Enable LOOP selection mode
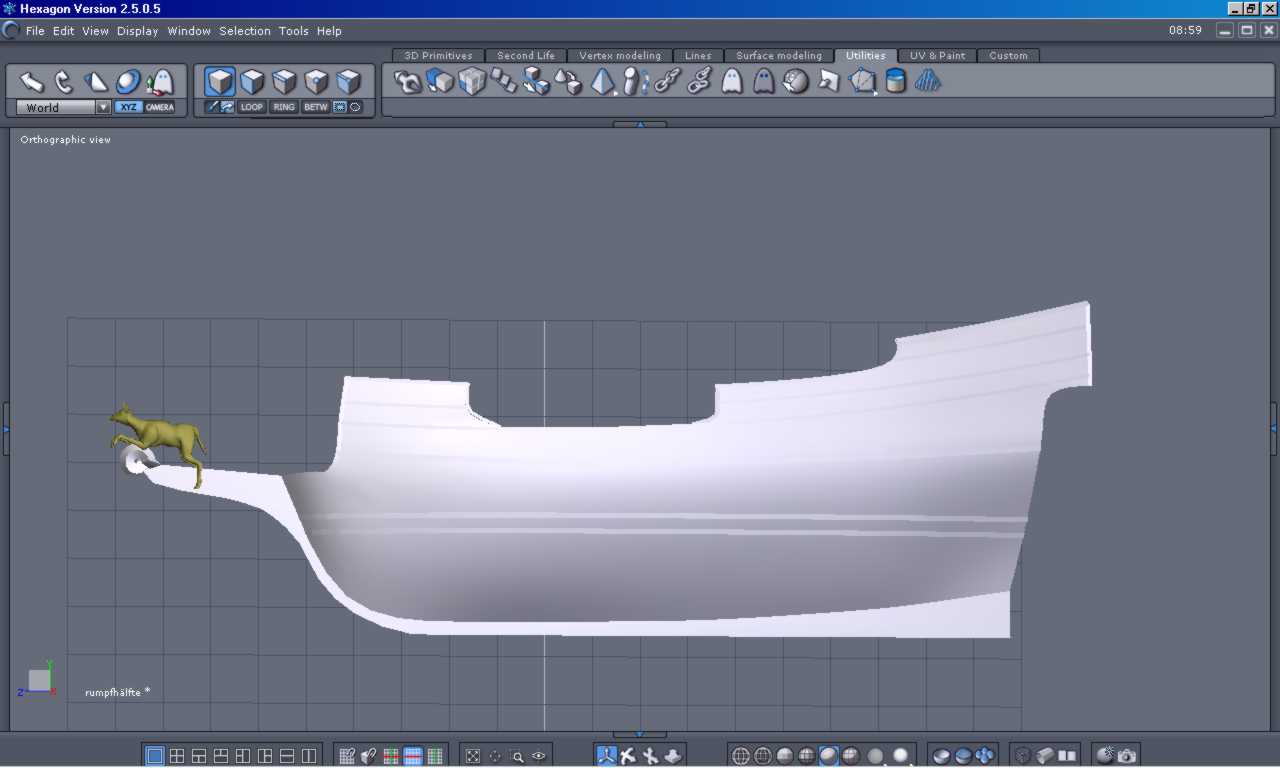 [252, 107]
